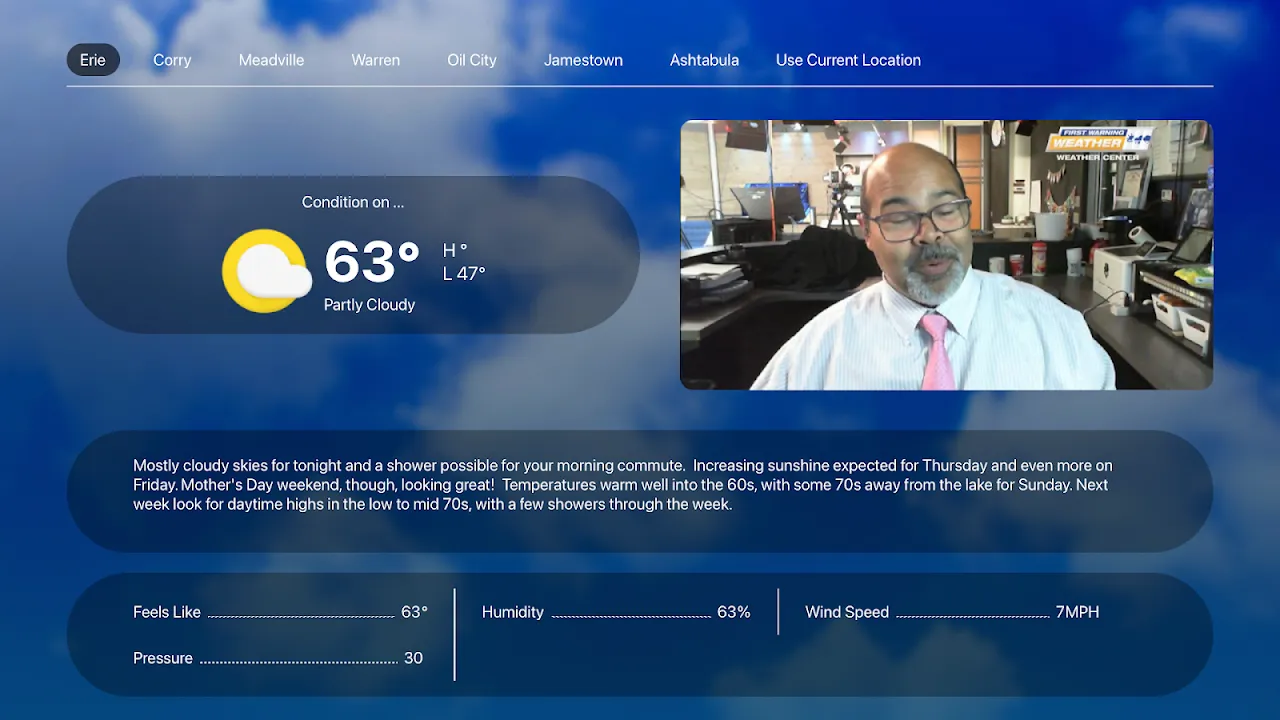Switch to the Corry location tab
This screenshot has width=1280, height=720.
pyautogui.click(x=172, y=60)
